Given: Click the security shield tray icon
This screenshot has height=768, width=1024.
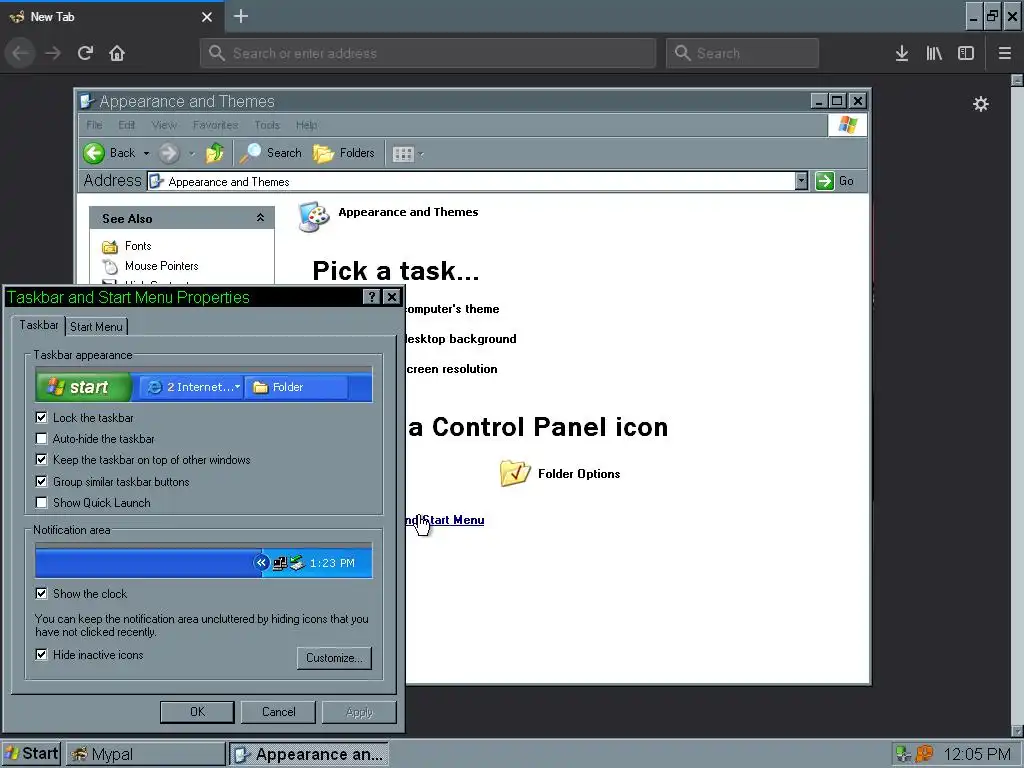Looking at the screenshot, I should [924, 754].
